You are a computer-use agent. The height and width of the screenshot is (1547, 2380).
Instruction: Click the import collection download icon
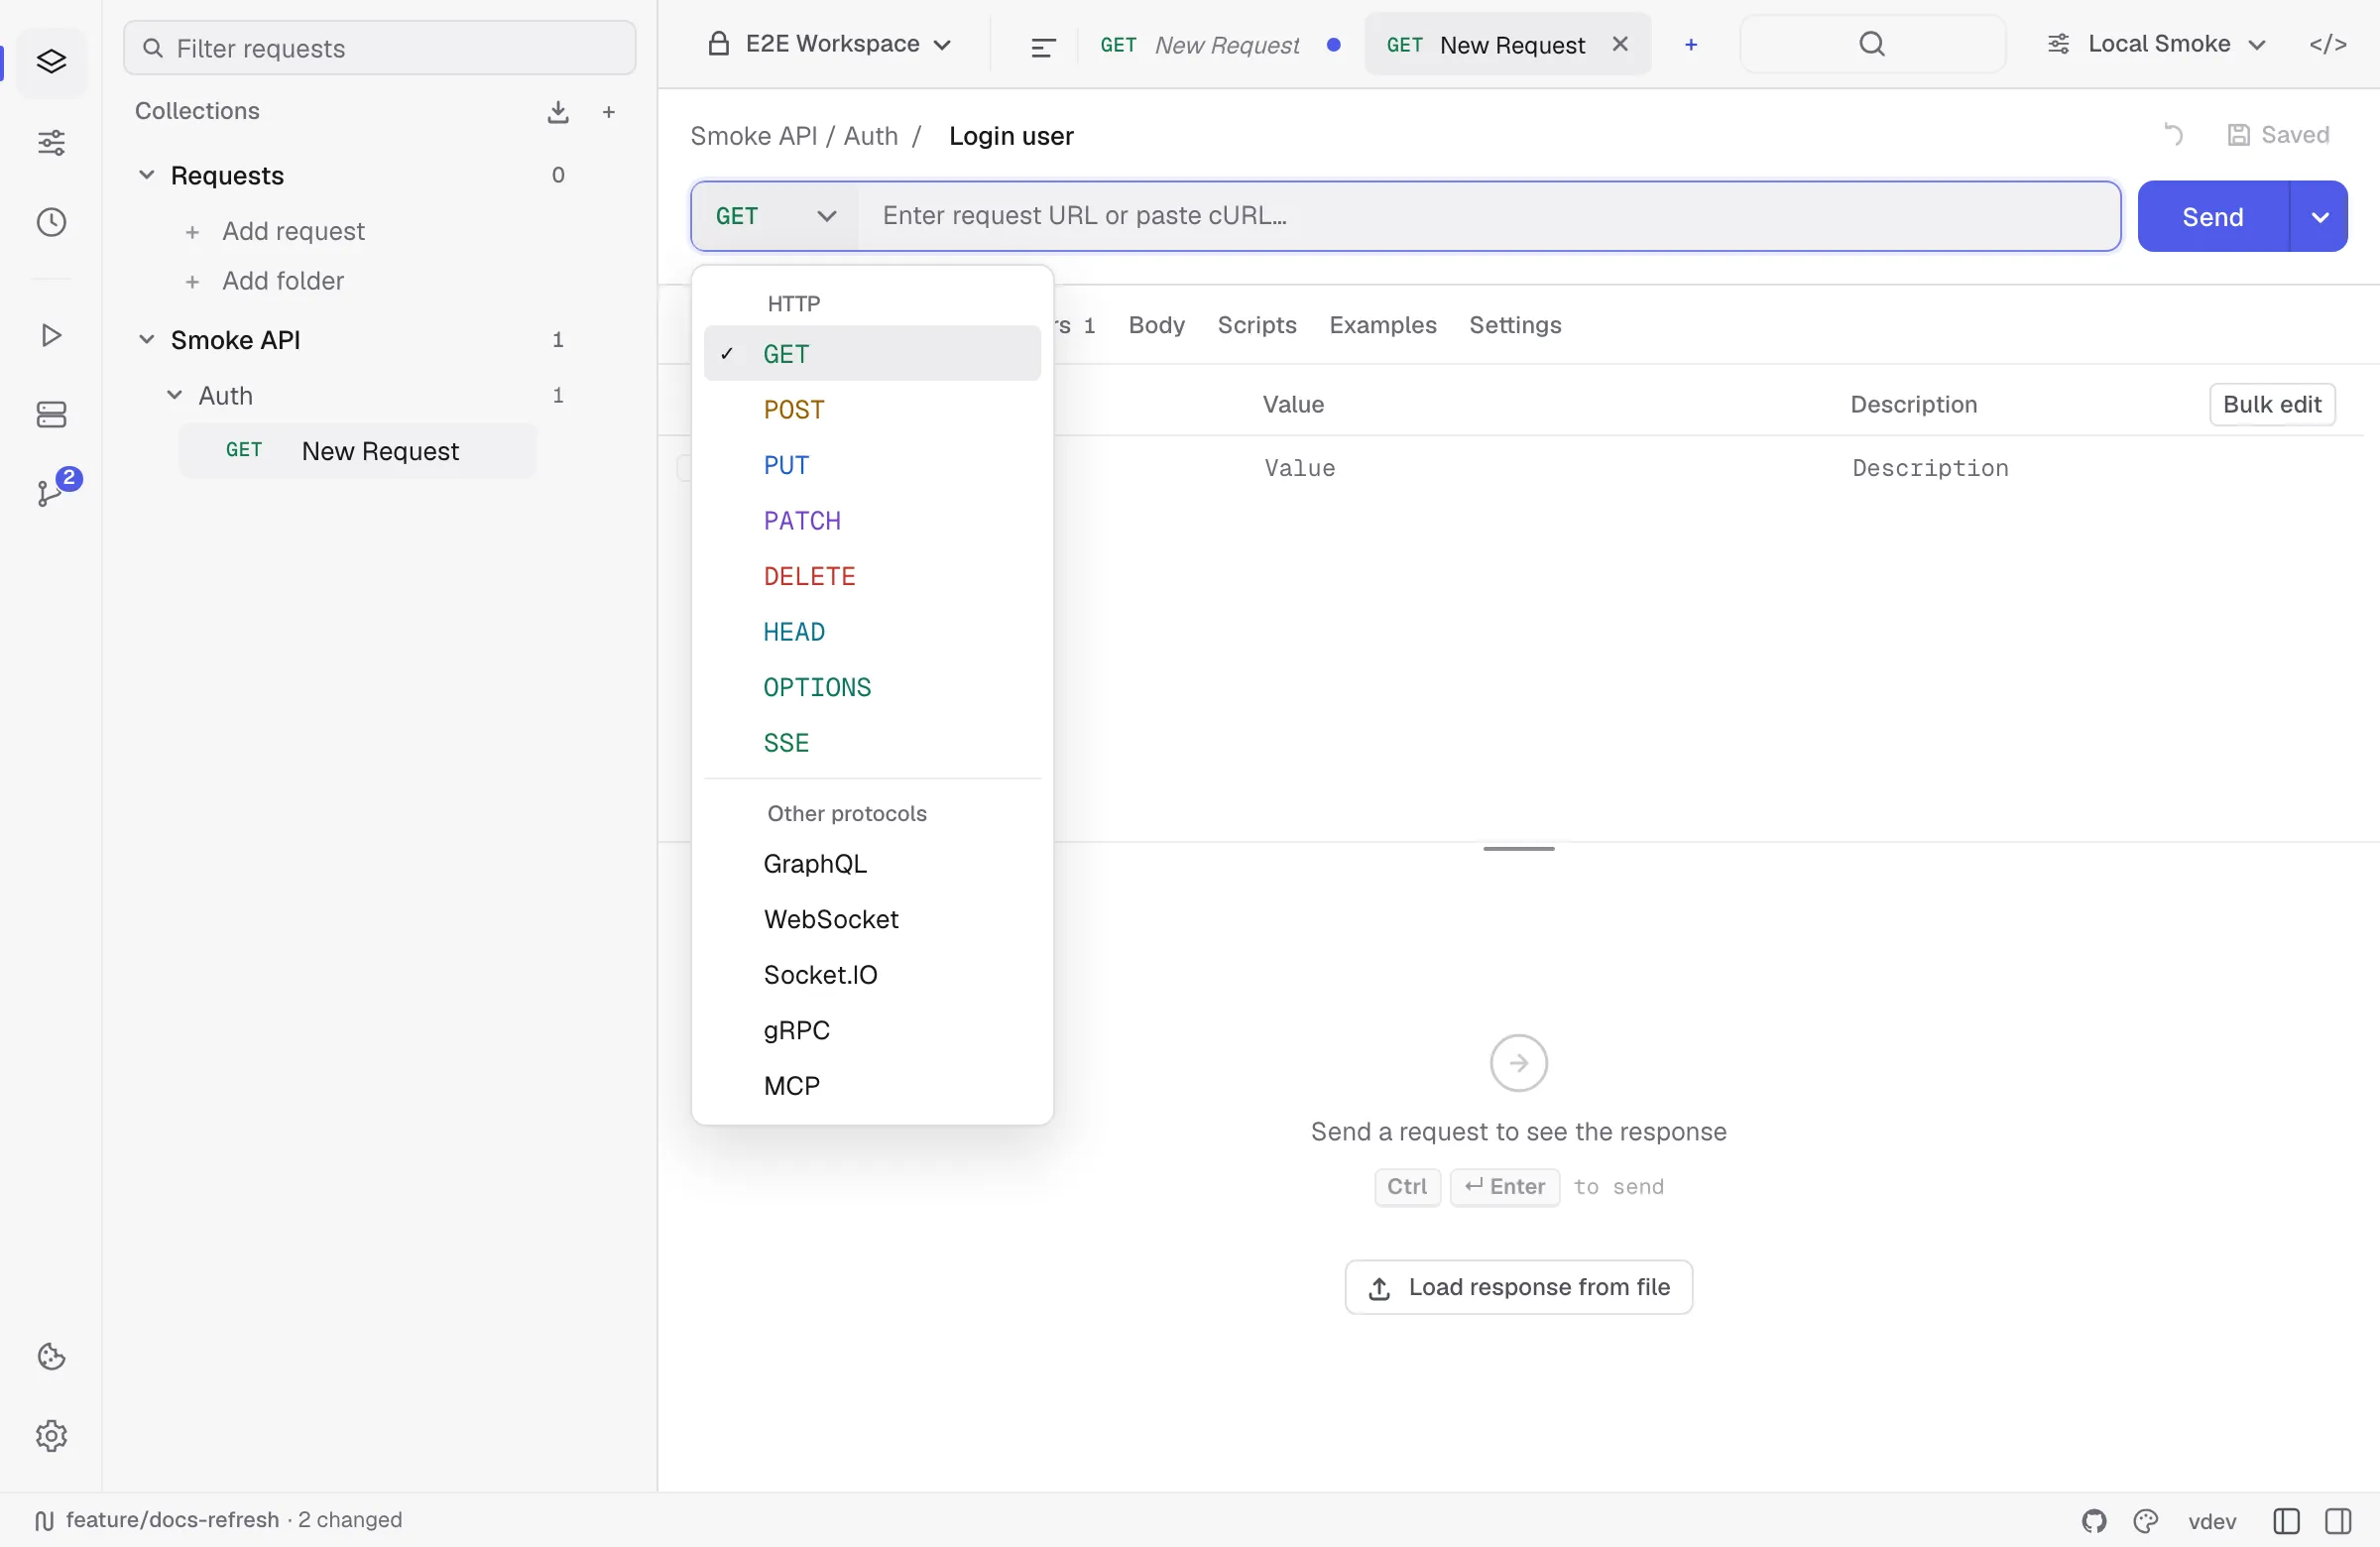click(x=558, y=112)
